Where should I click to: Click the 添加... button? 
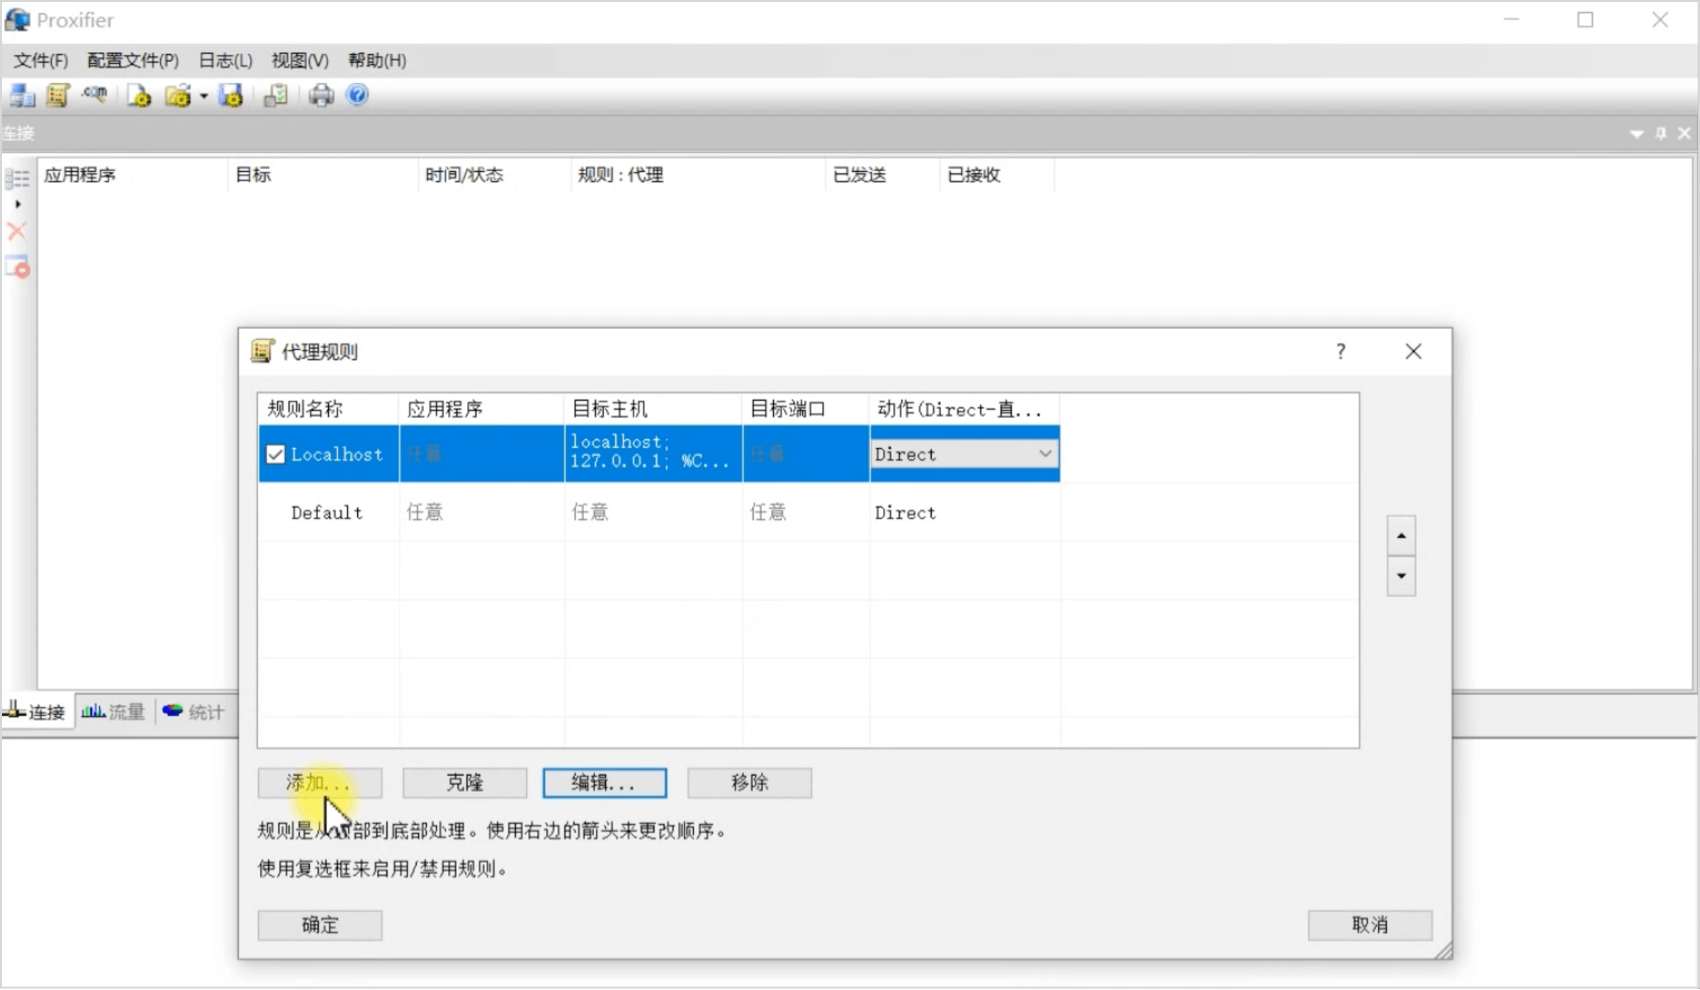tap(320, 783)
